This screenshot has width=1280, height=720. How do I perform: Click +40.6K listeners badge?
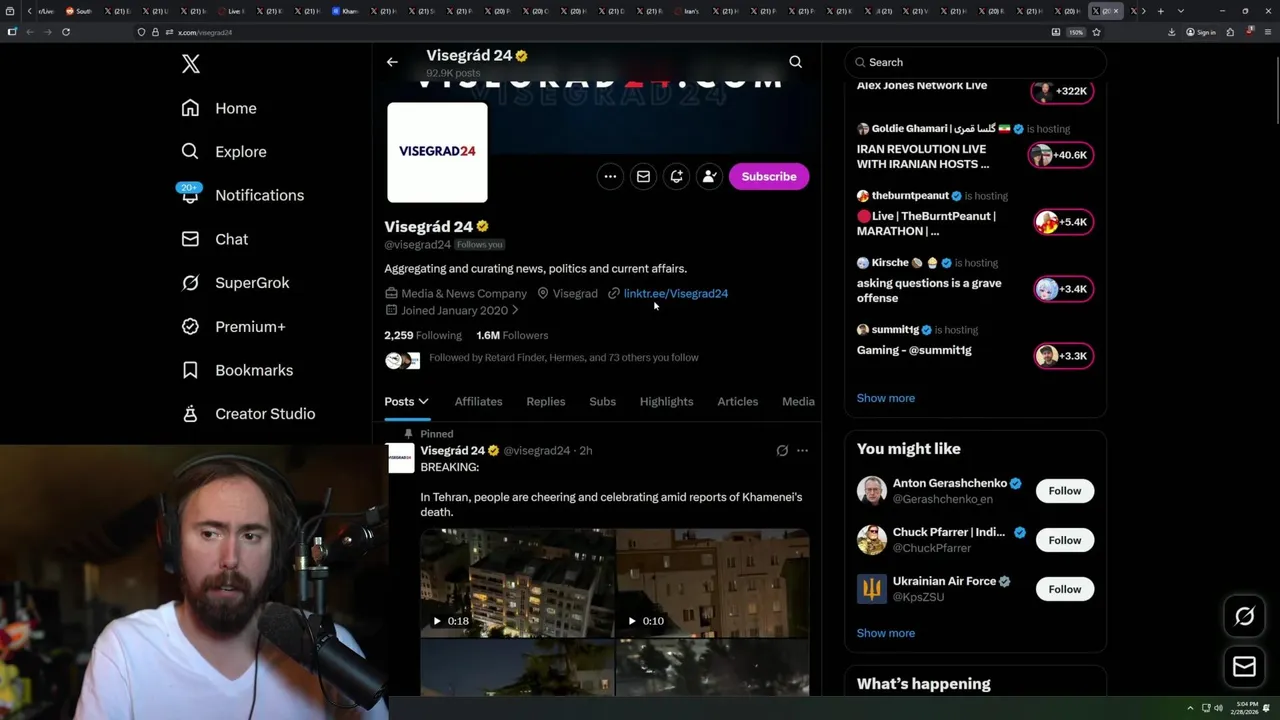tap(1060, 155)
